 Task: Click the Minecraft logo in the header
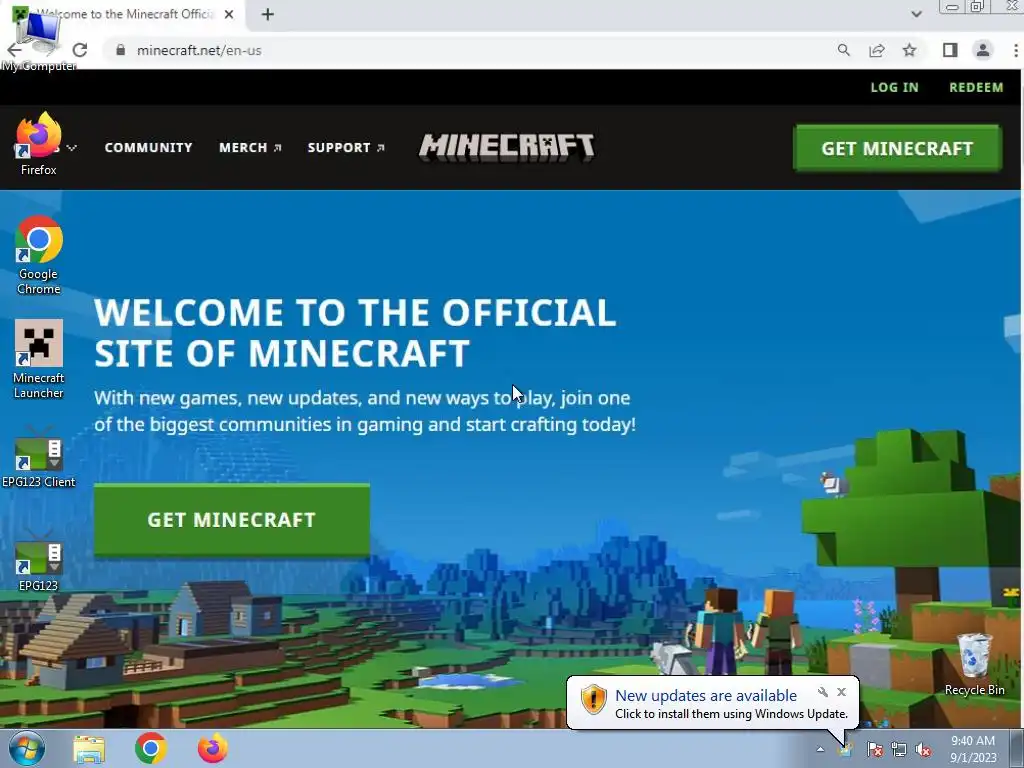[x=506, y=147]
